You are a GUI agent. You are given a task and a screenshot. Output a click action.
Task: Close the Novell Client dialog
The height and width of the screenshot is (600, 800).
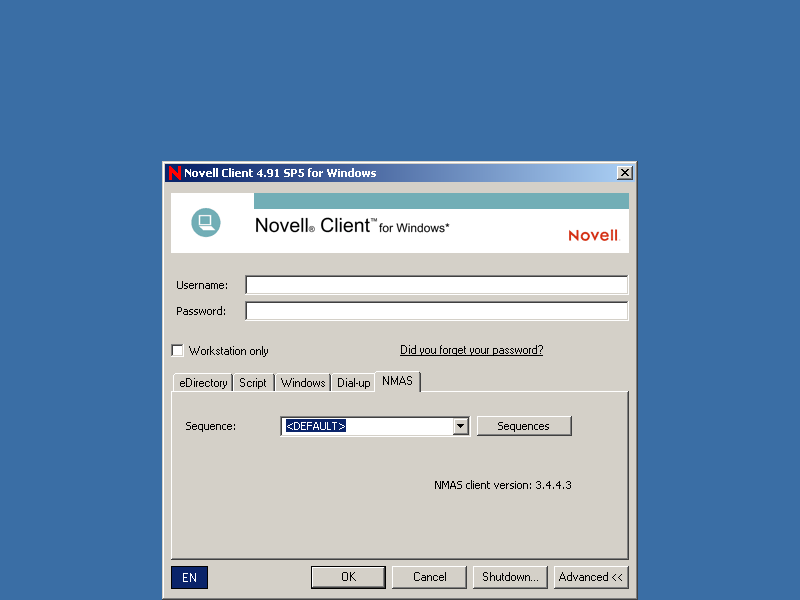[624, 173]
